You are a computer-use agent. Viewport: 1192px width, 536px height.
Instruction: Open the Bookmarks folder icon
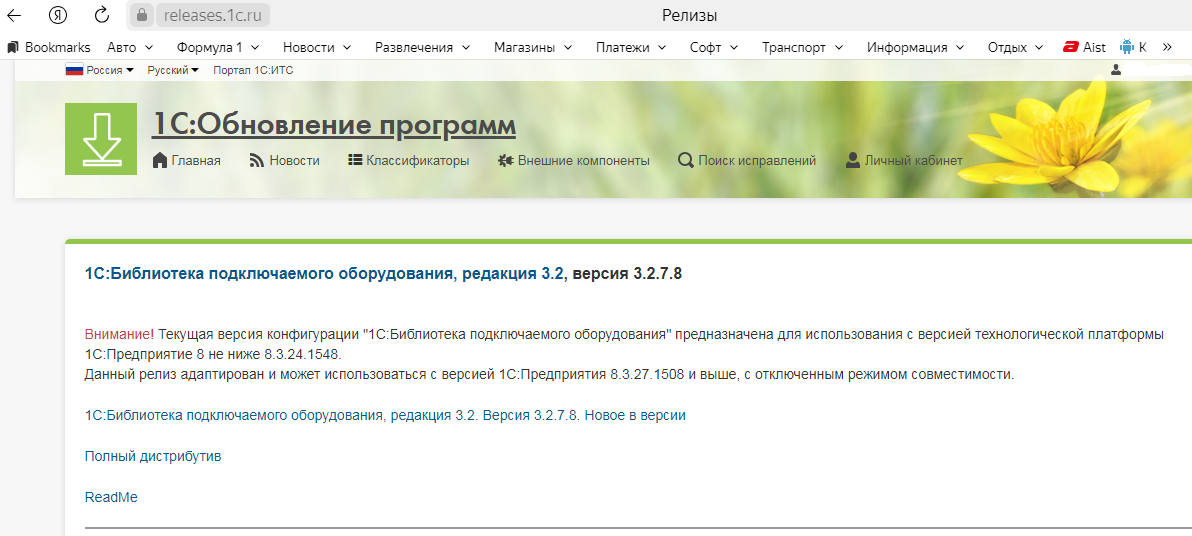click(x=12, y=47)
